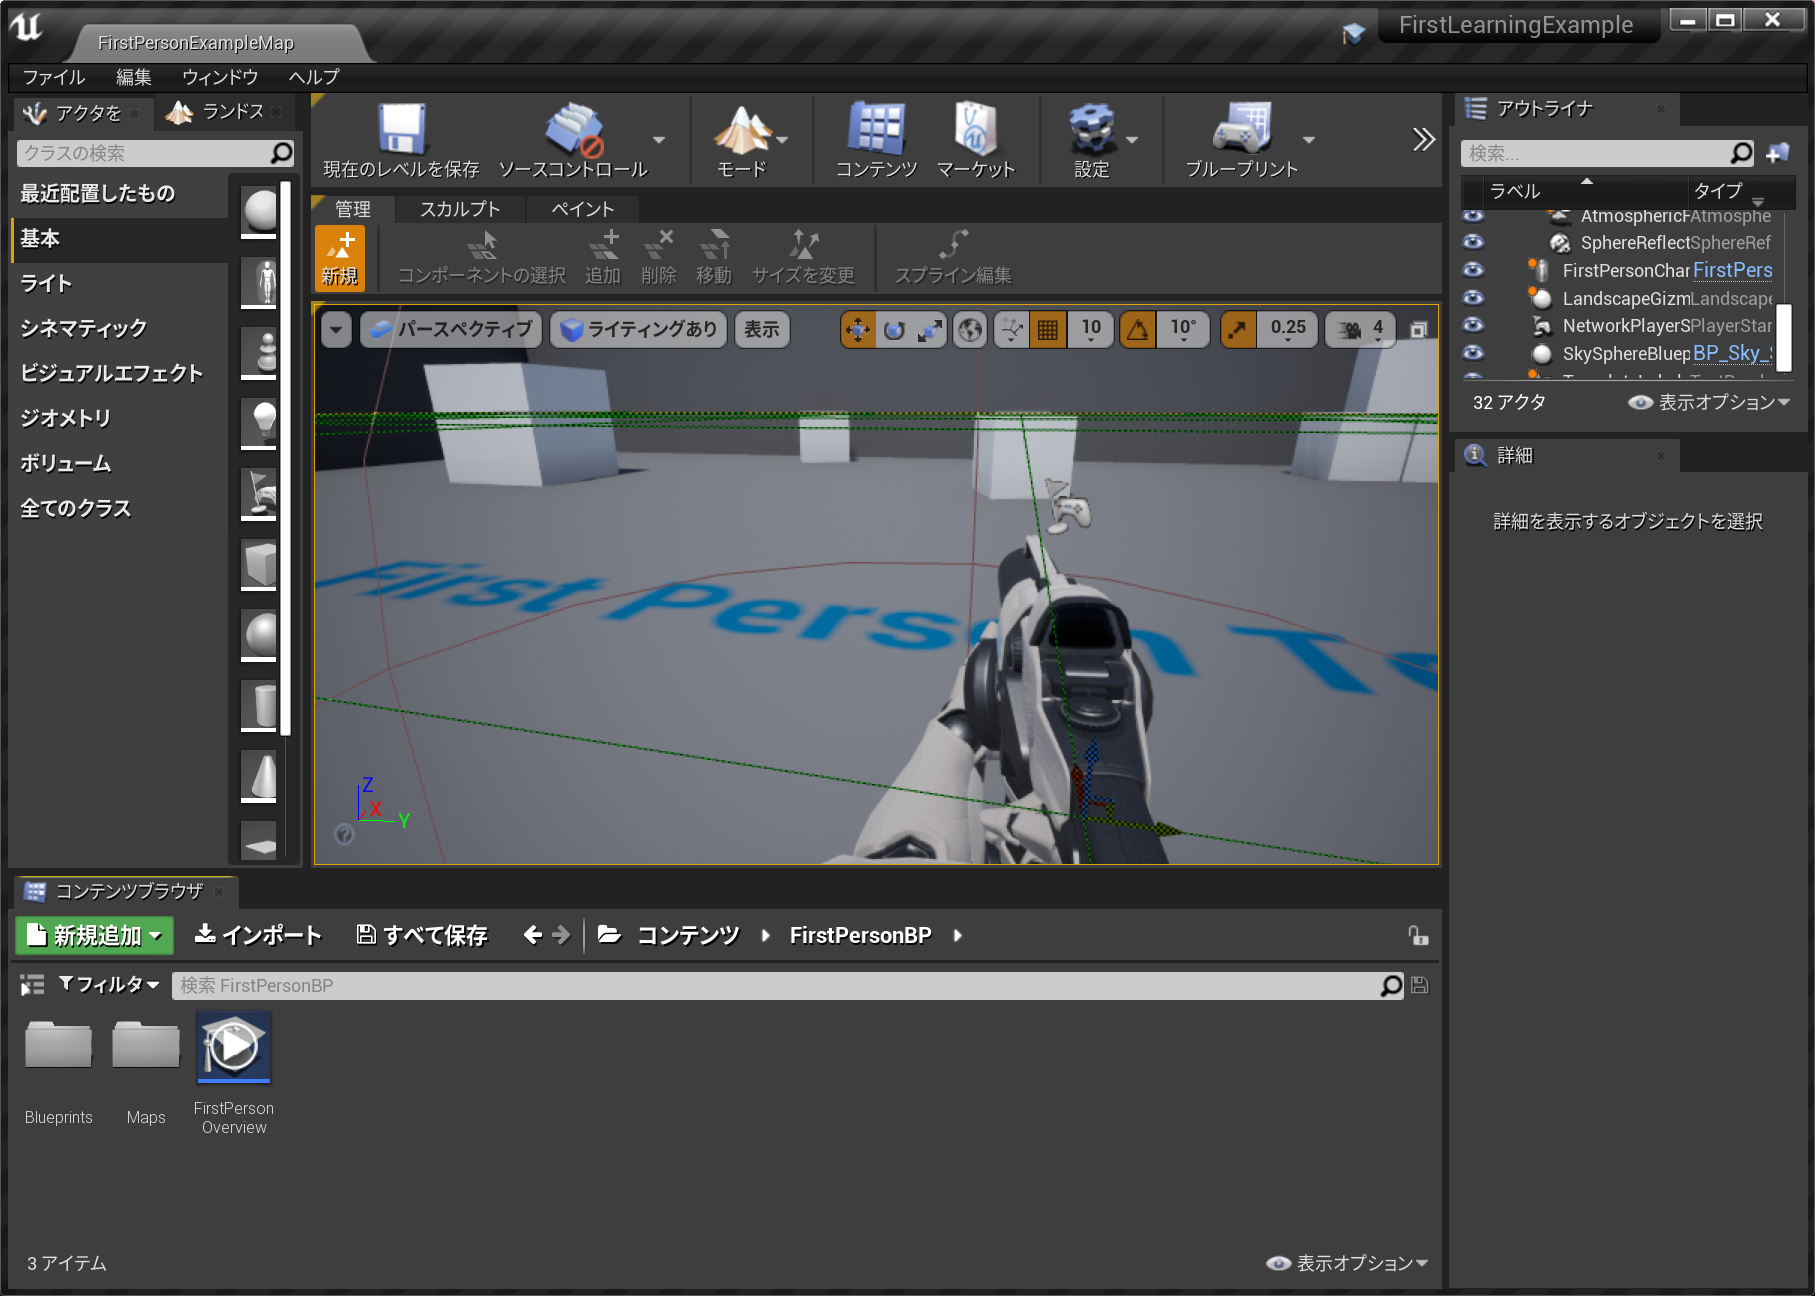Open camera speed 4 dropdown
The image size is (1815, 1296).
pyautogui.click(x=1361, y=329)
